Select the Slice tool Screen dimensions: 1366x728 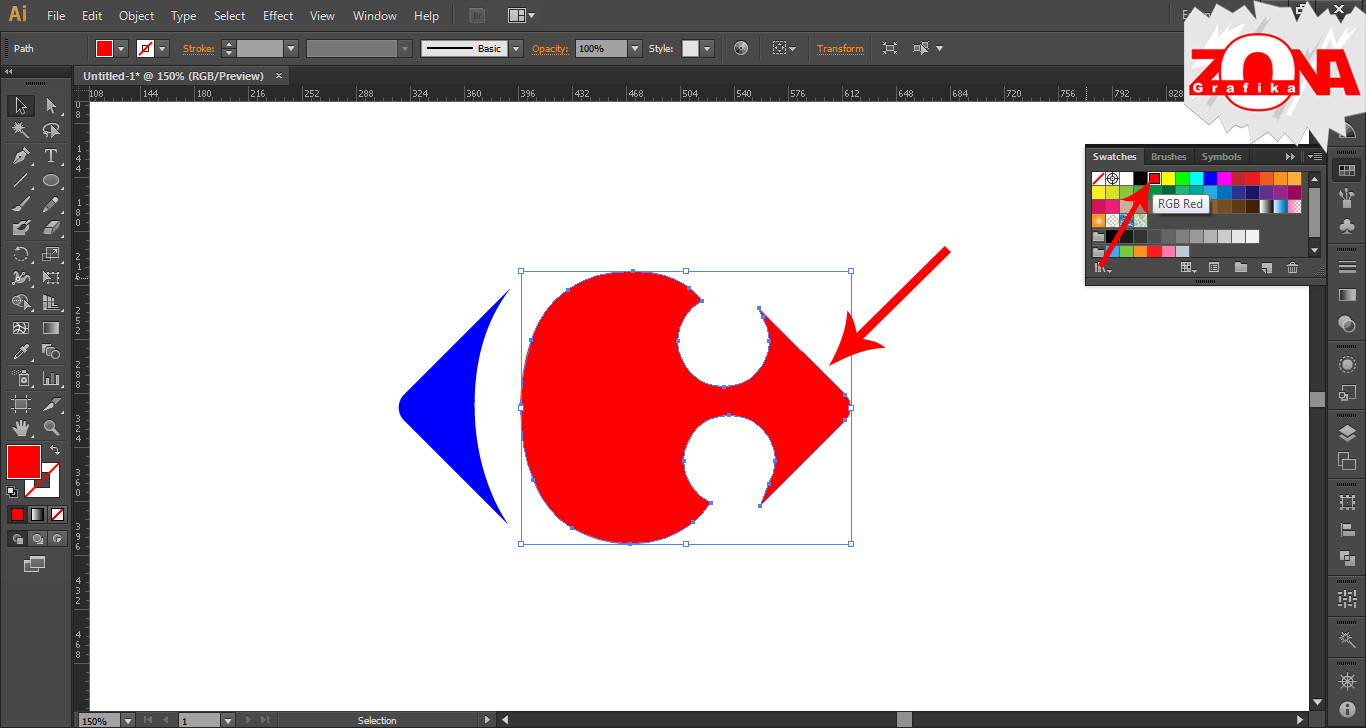click(51, 404)
